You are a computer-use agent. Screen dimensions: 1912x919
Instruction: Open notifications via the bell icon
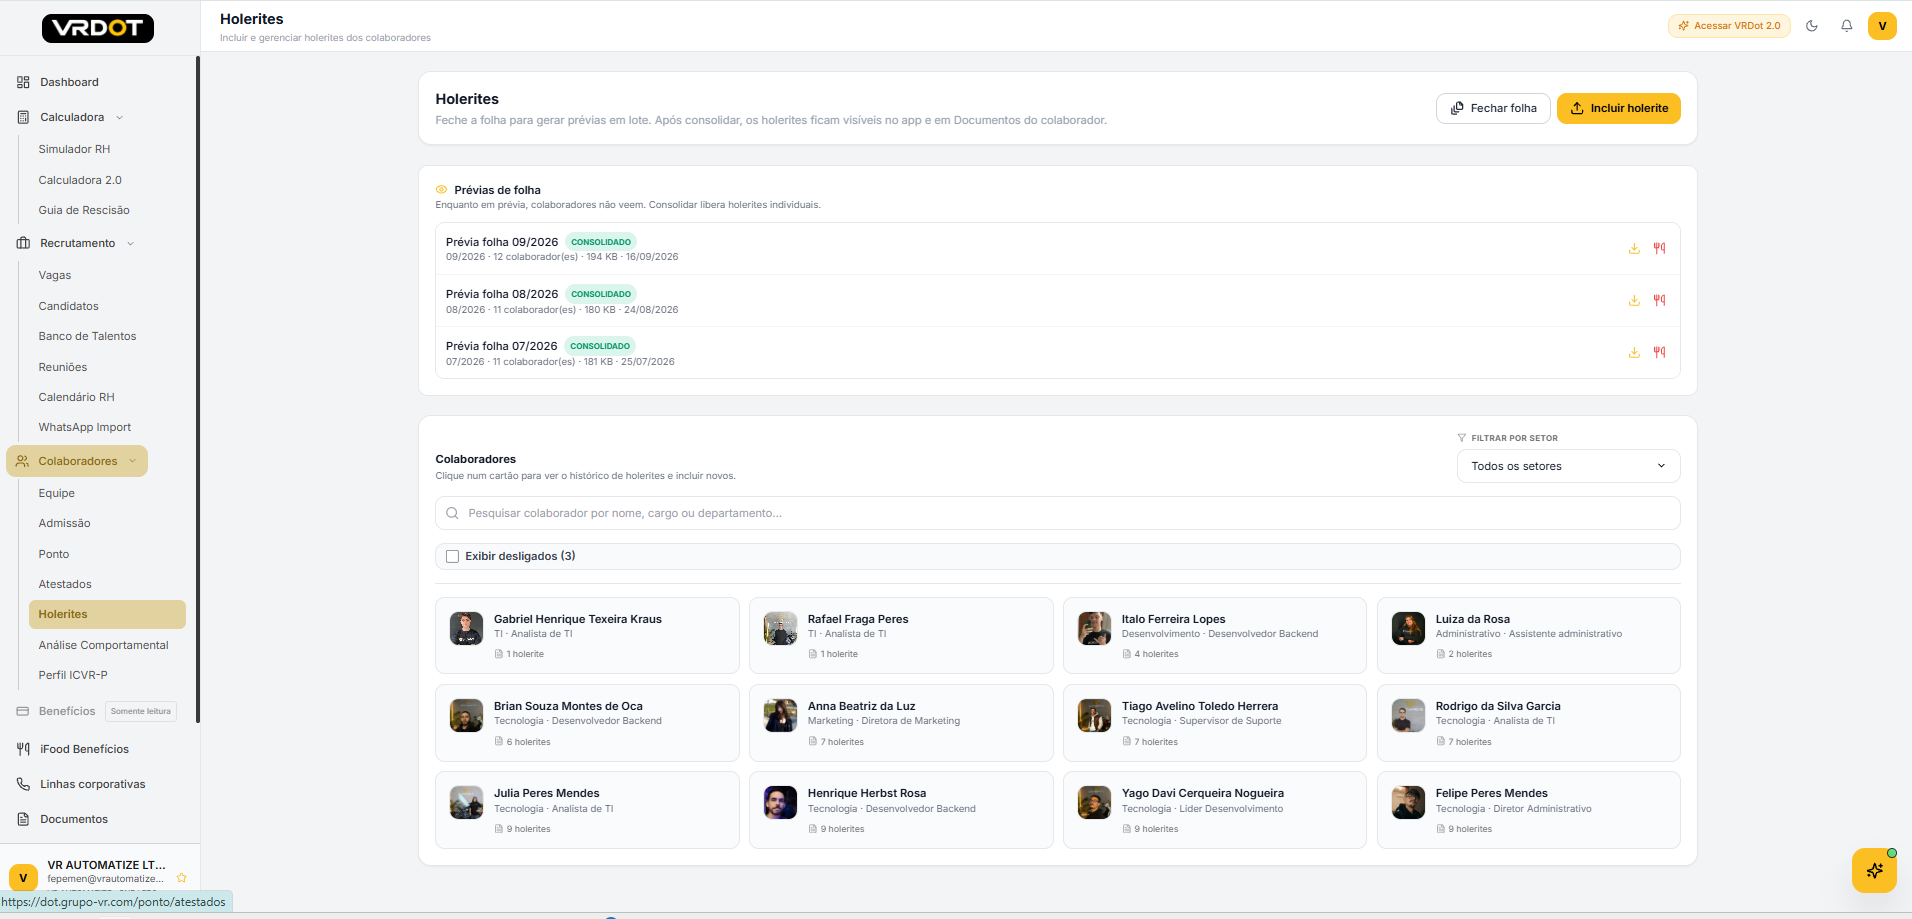(1846, 26)
